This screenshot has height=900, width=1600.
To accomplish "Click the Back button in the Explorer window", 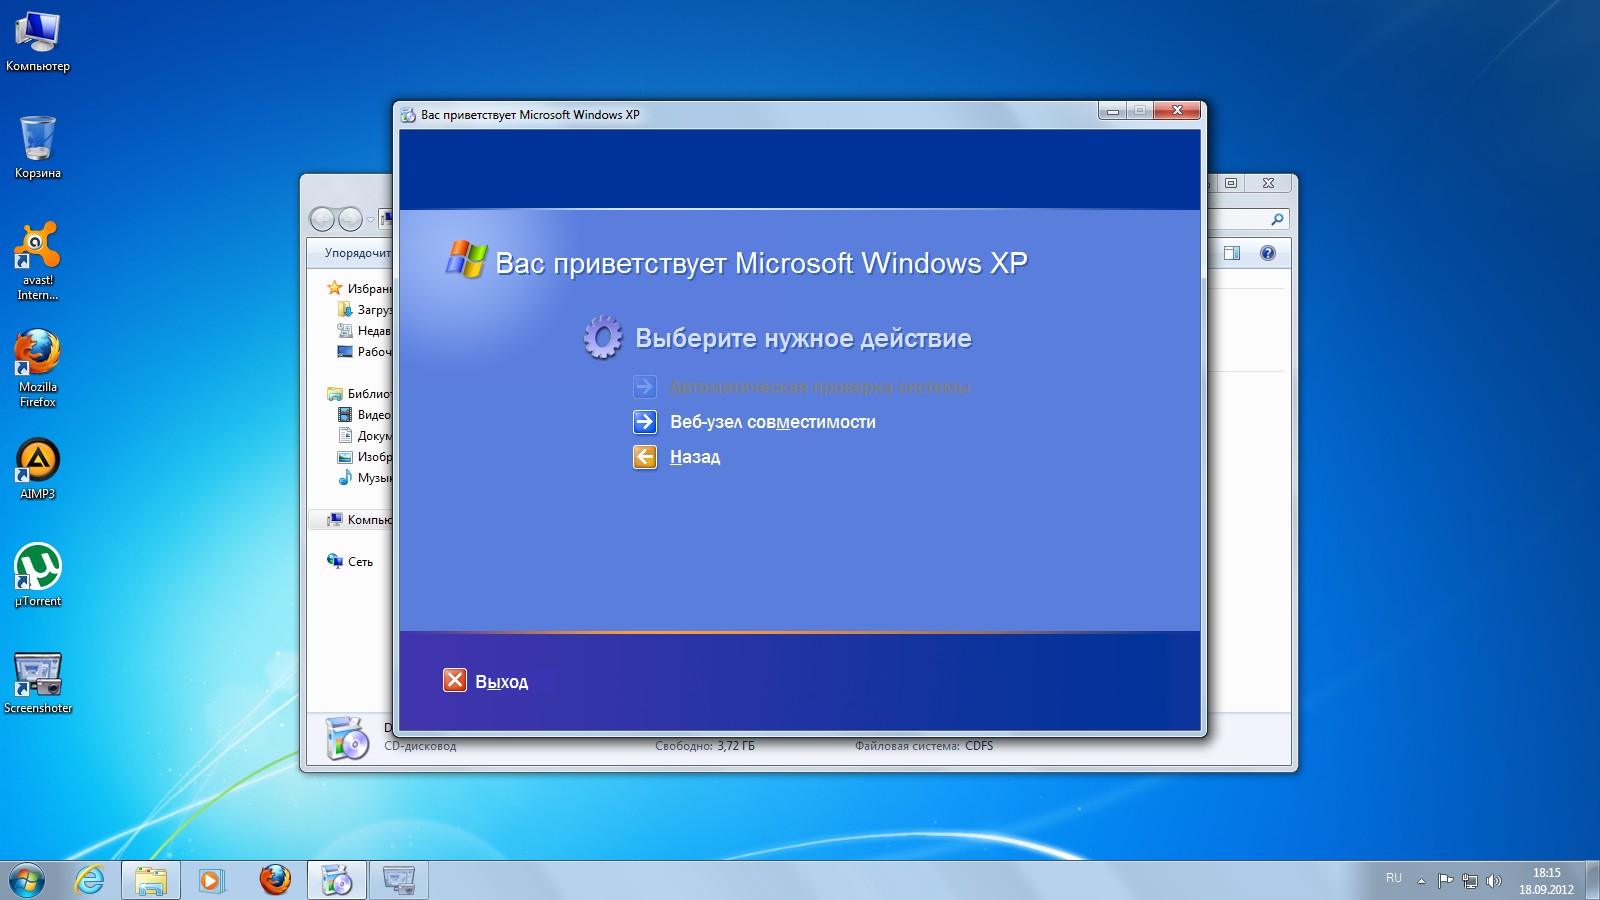I will point(322,219).
